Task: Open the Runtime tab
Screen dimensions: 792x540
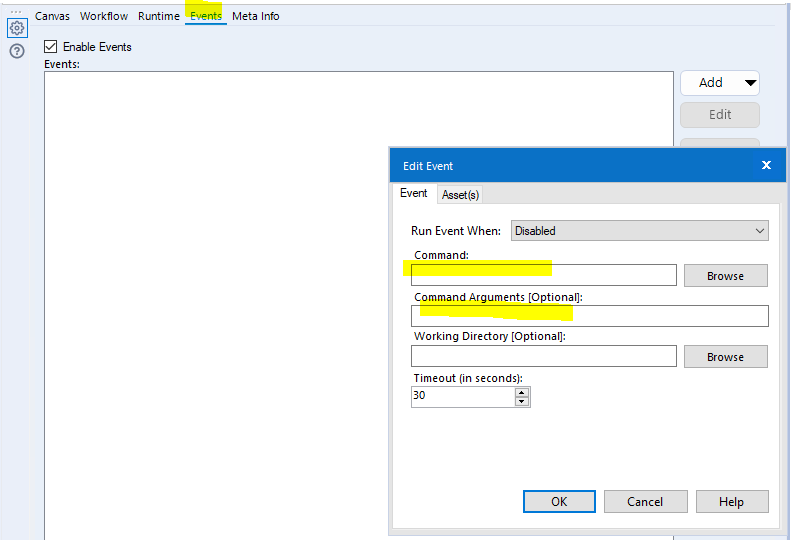Action: click(159, 16)
